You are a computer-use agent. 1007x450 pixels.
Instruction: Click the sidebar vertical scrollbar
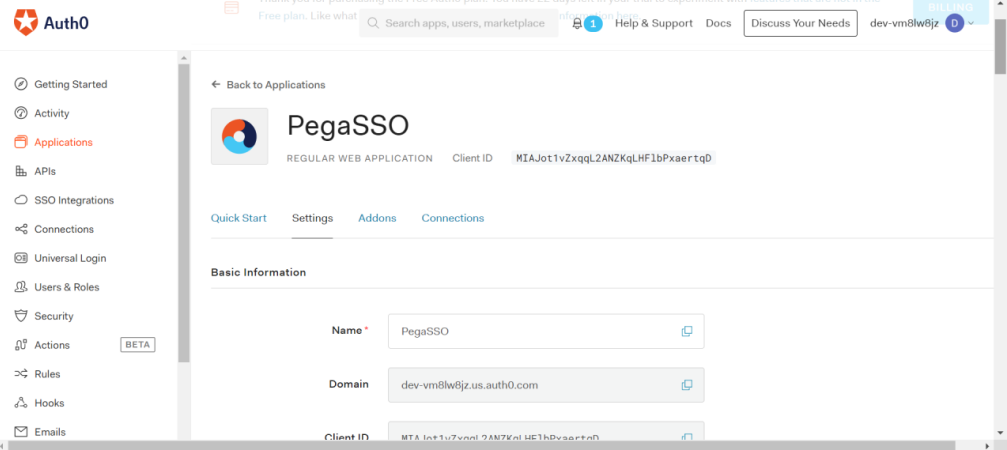click(x=184, y=212)
